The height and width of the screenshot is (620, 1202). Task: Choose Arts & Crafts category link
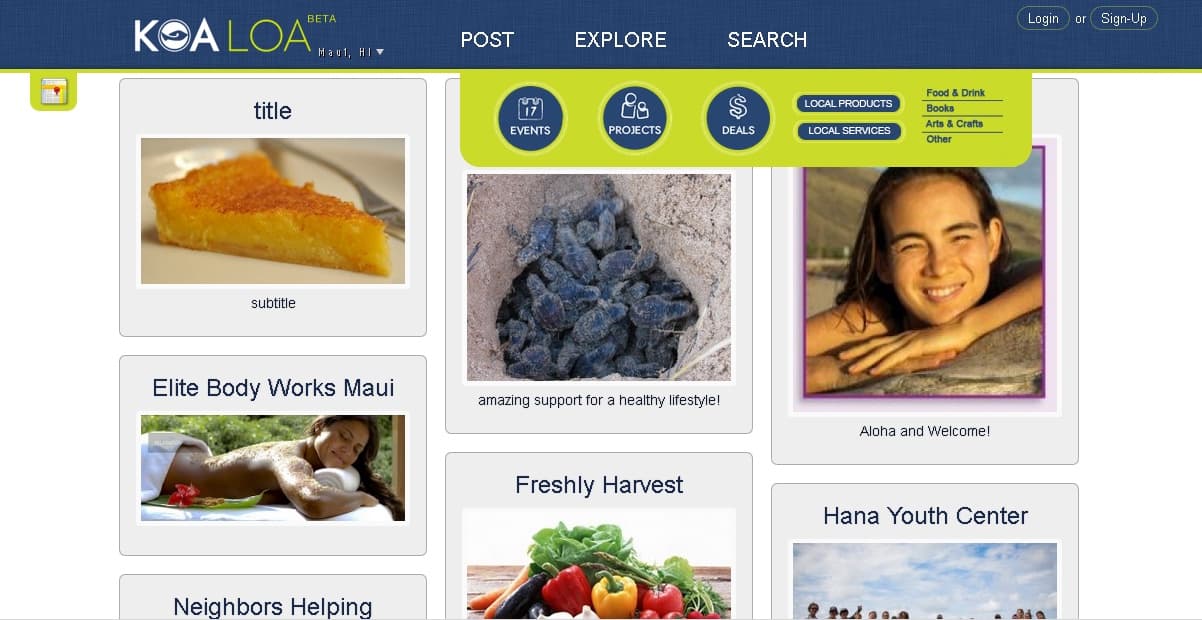954,124
